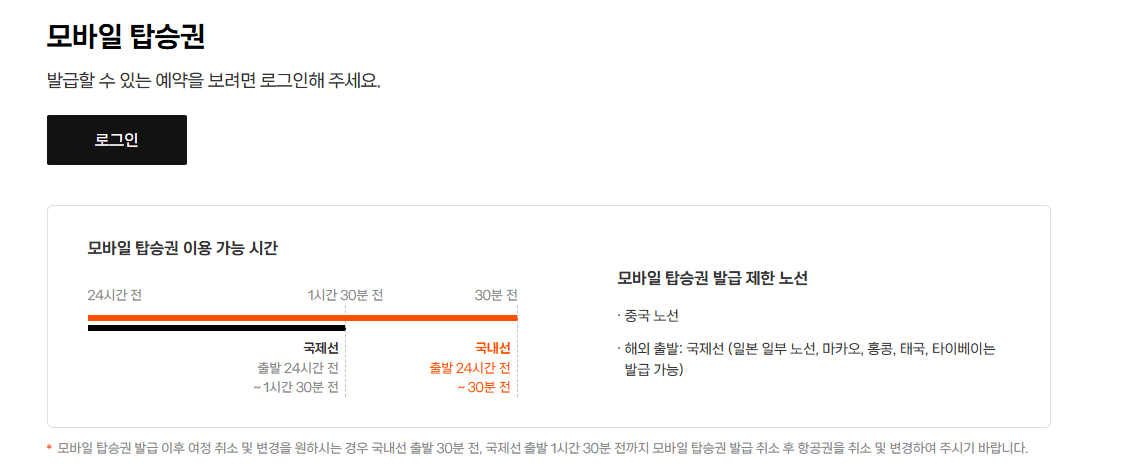Click the orange ~30분 전 text

point(484,388)
